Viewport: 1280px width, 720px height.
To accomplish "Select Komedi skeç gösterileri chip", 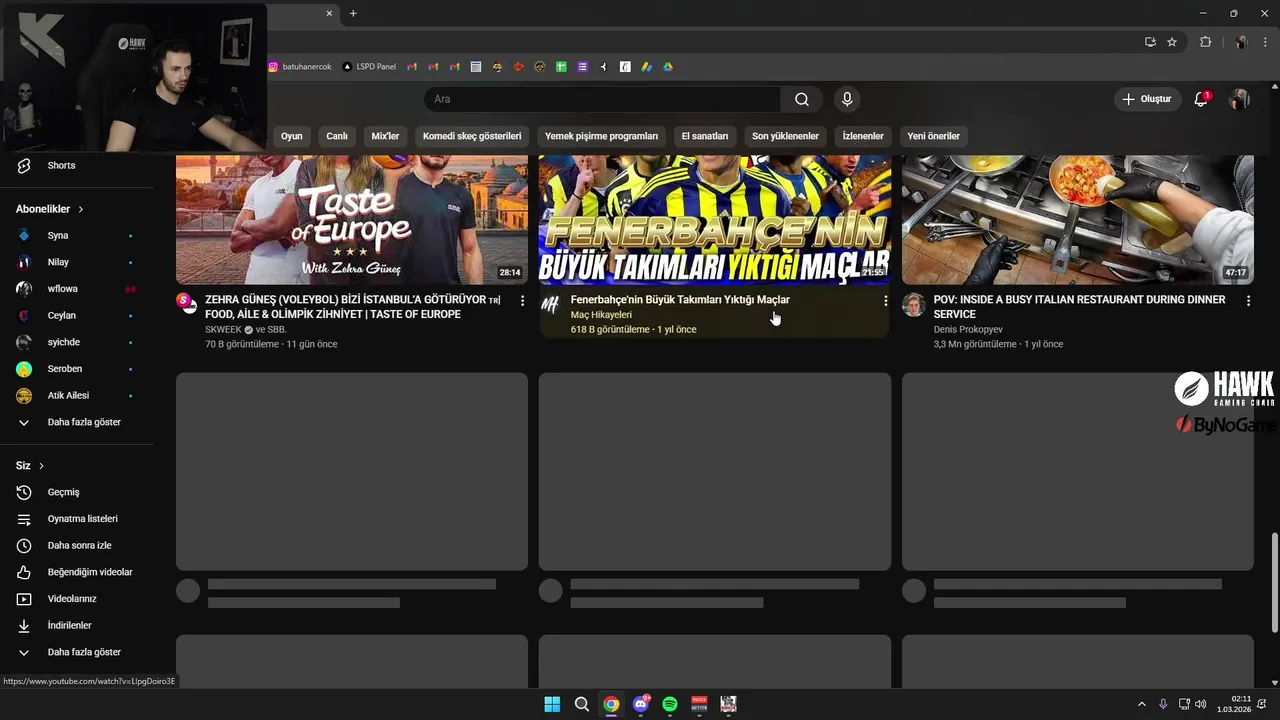I will coord(472,136).
